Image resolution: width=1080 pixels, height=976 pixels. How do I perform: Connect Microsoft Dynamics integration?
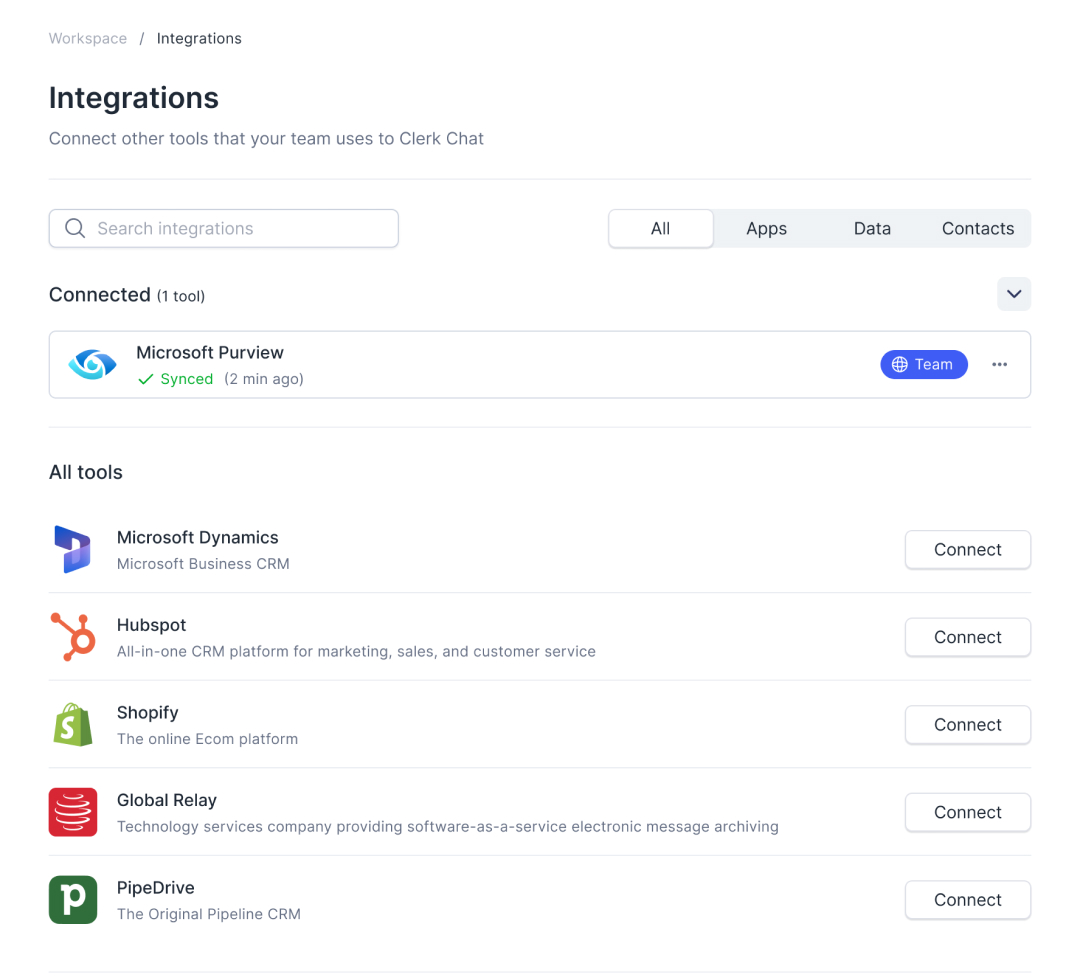pyautogui.click(x=968, y=550)
